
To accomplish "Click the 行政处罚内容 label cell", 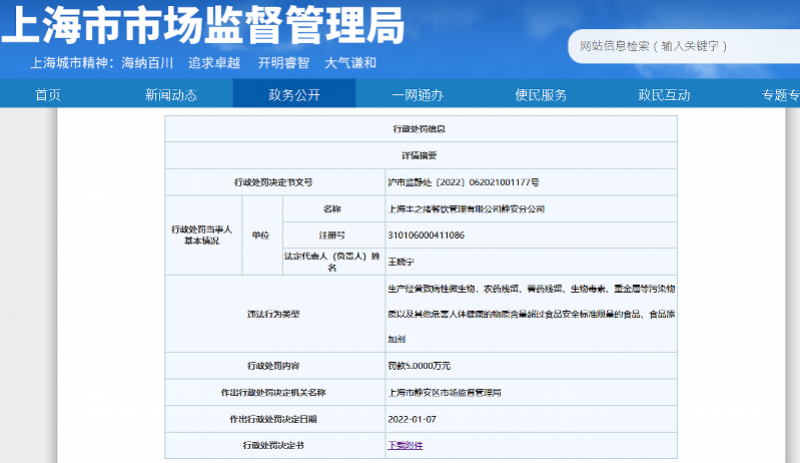I will point(274,366).
